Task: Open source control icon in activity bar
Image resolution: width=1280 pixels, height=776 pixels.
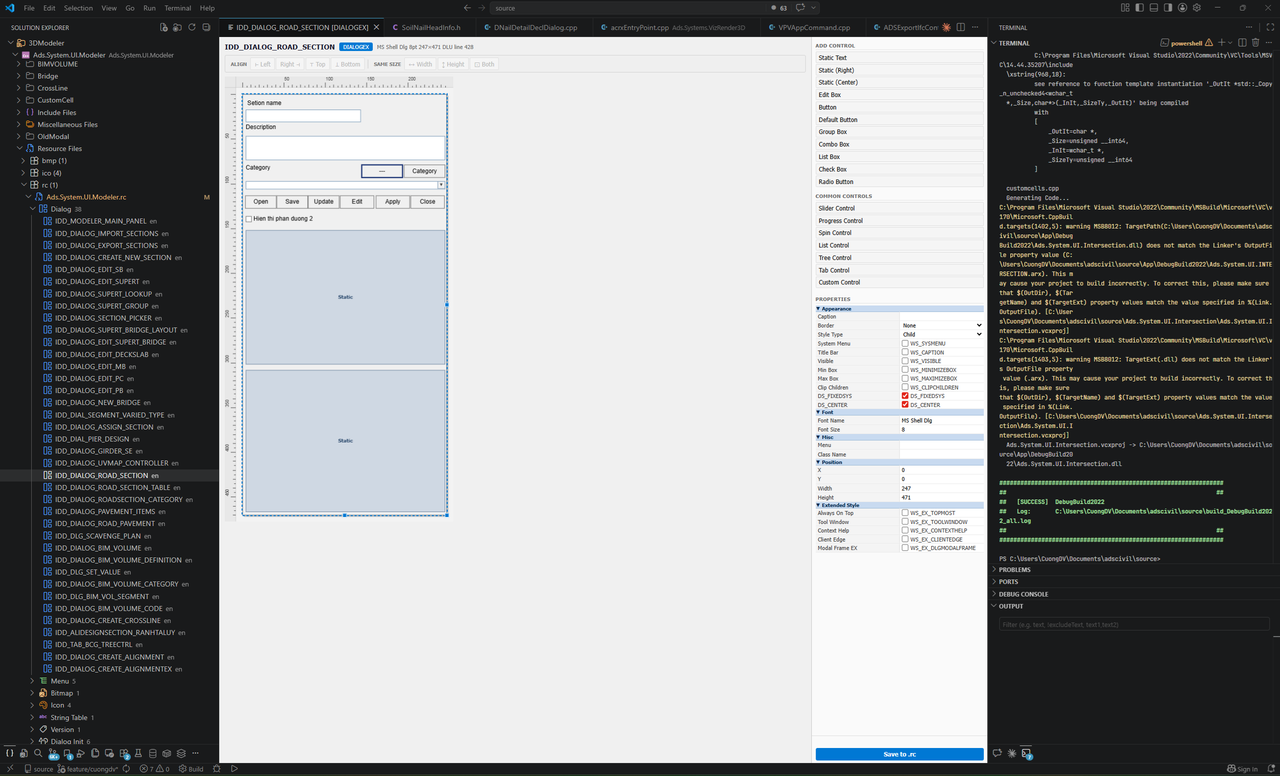Action: point(53,753)
